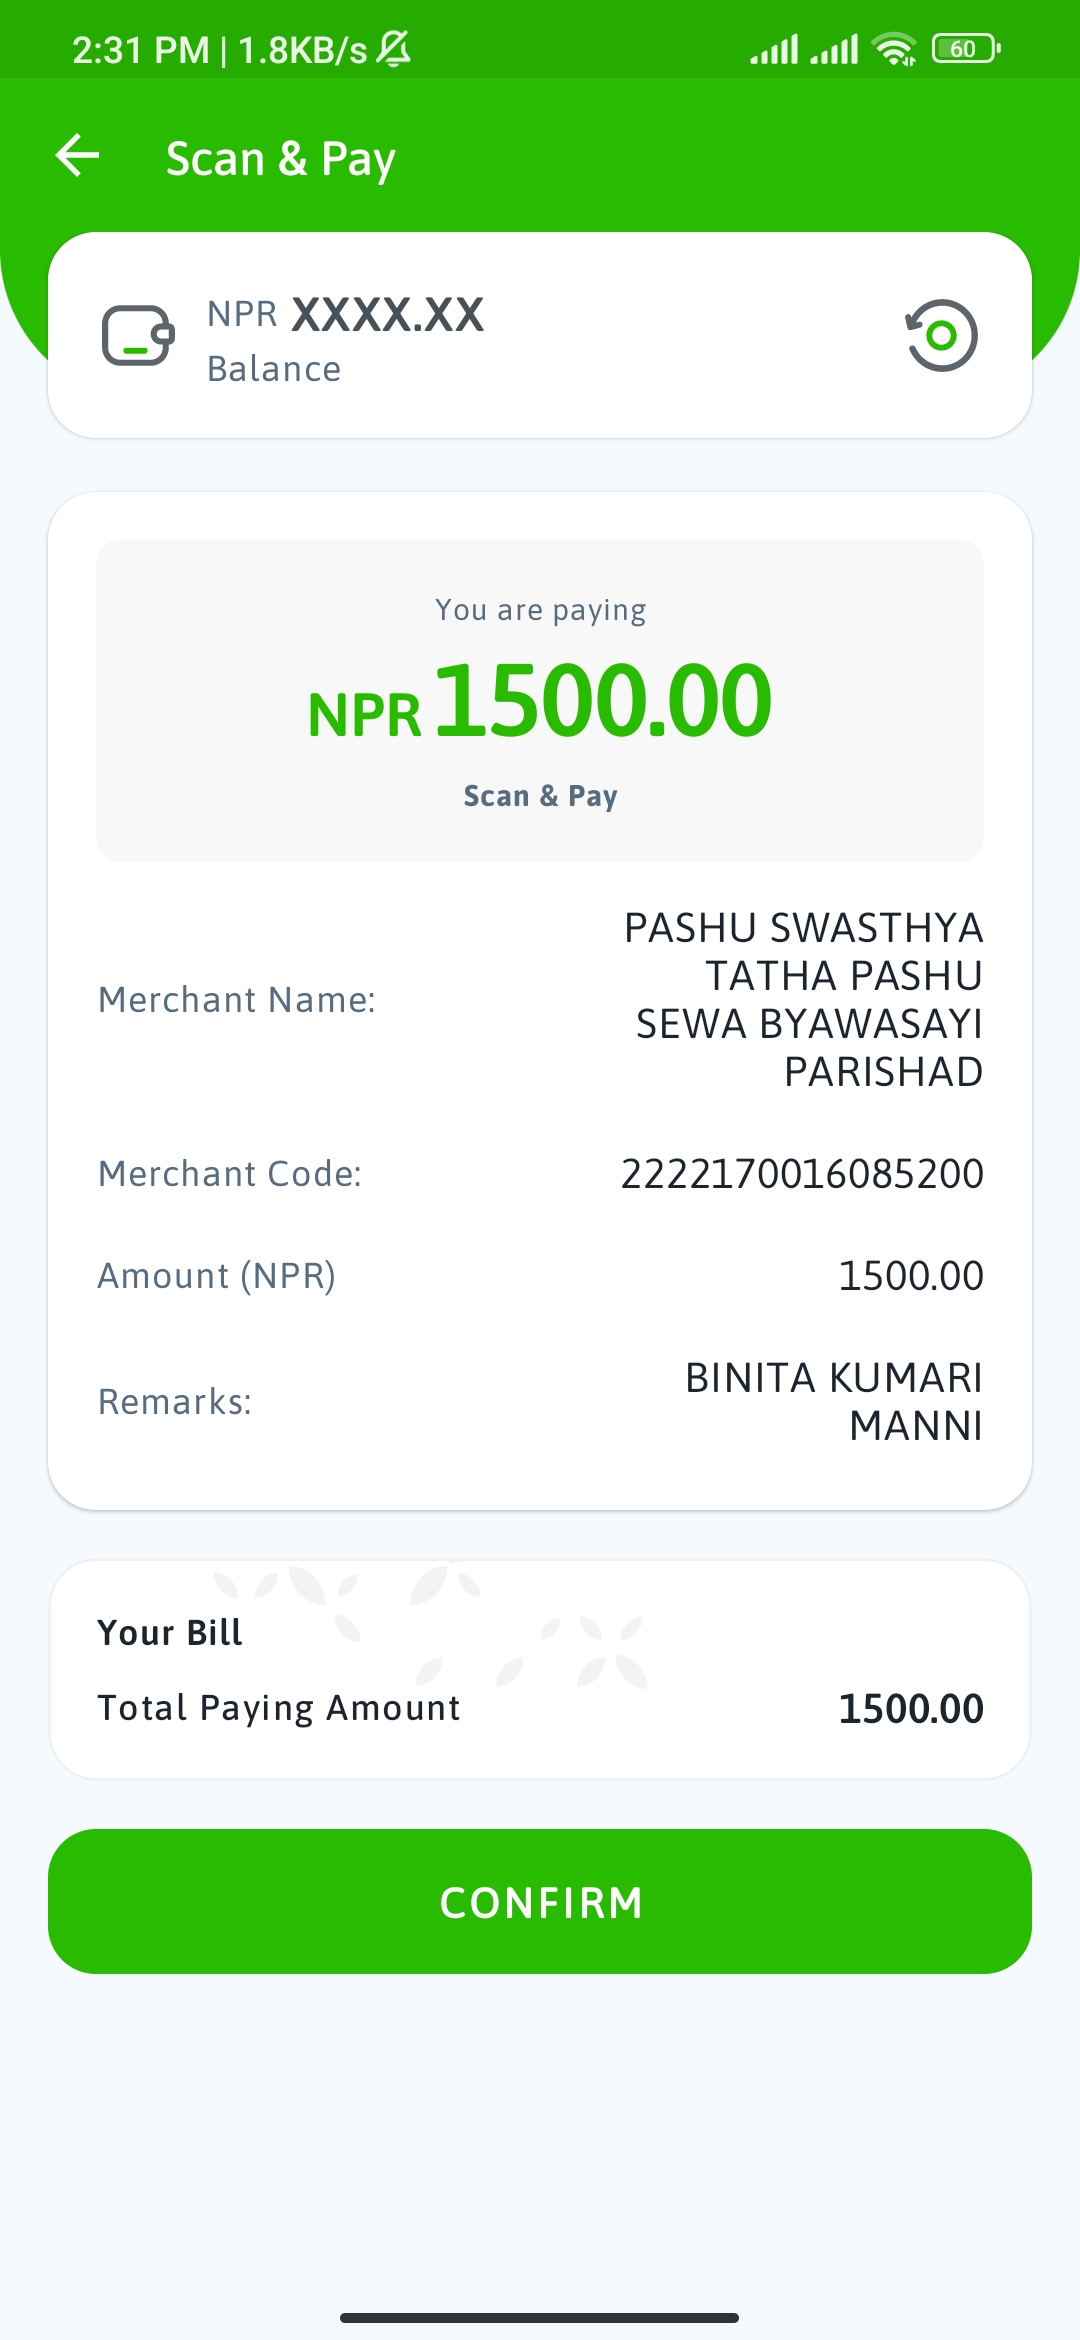The image size is (1080, 2340).
Task: Tap the wallet icon
Action: pyautogui.click(x=138, y=335)
